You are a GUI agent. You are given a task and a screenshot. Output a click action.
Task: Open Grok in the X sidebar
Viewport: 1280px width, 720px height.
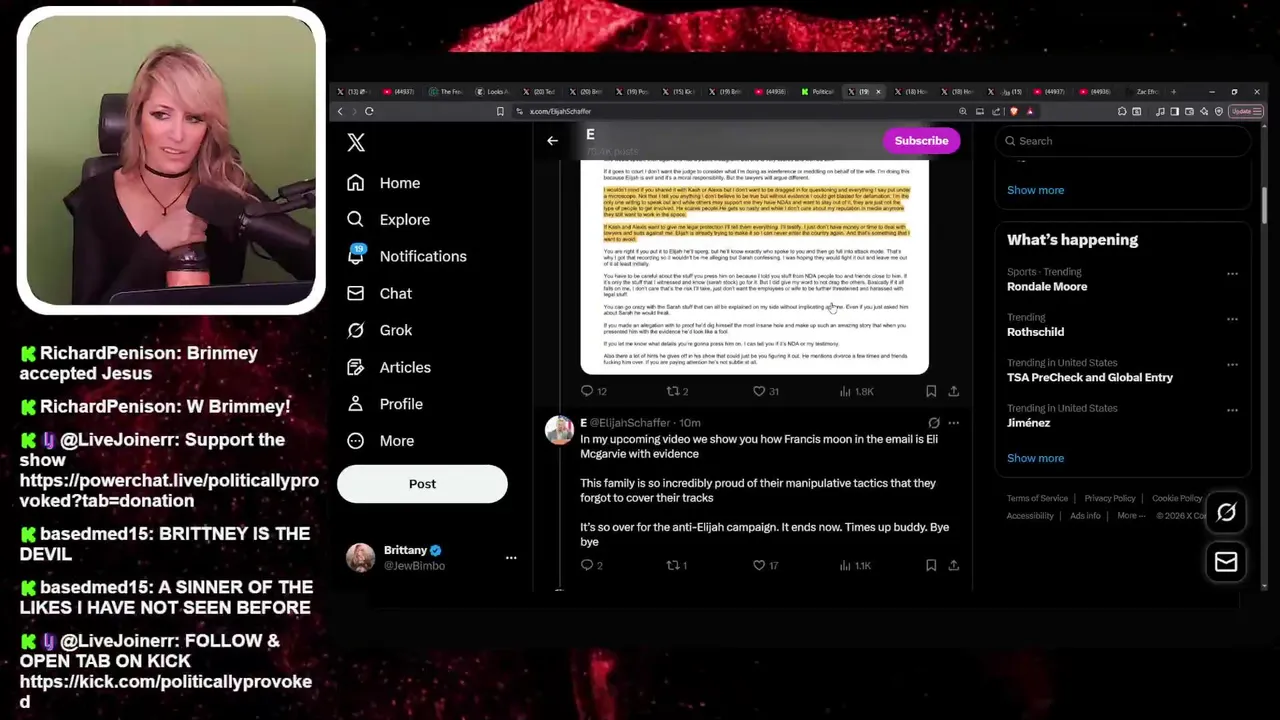[x=379, y=330]
